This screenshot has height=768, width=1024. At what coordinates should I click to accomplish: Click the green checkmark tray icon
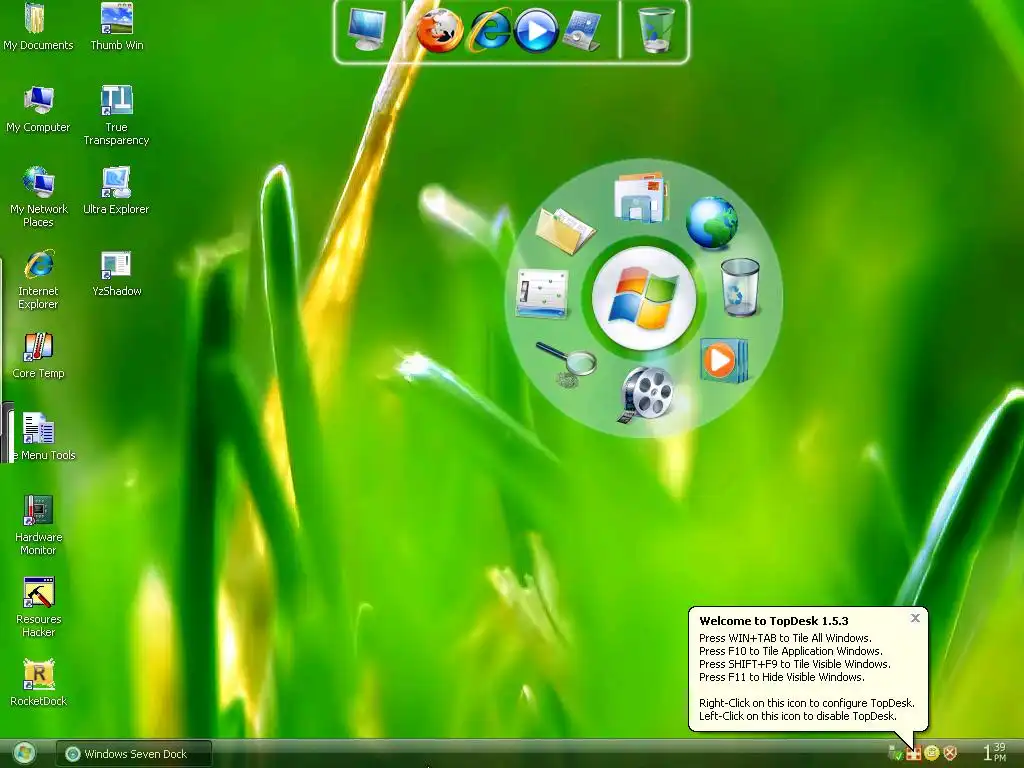click(895, 754)
